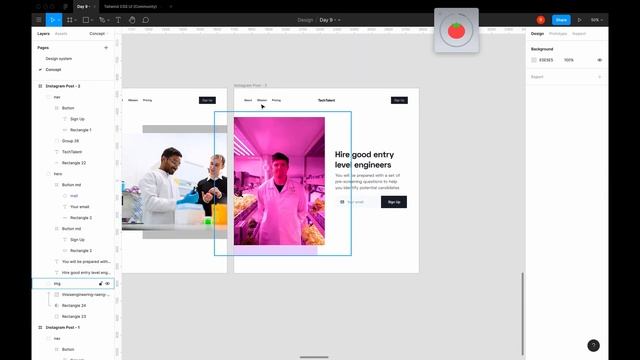Switch to the Inspect tab

point(579,33)
